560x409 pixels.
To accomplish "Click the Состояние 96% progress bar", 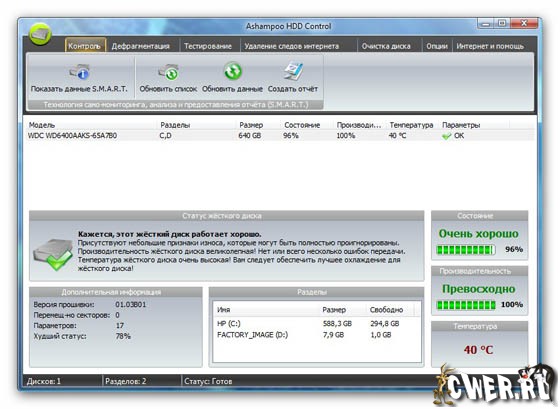I will coord(466,250).
